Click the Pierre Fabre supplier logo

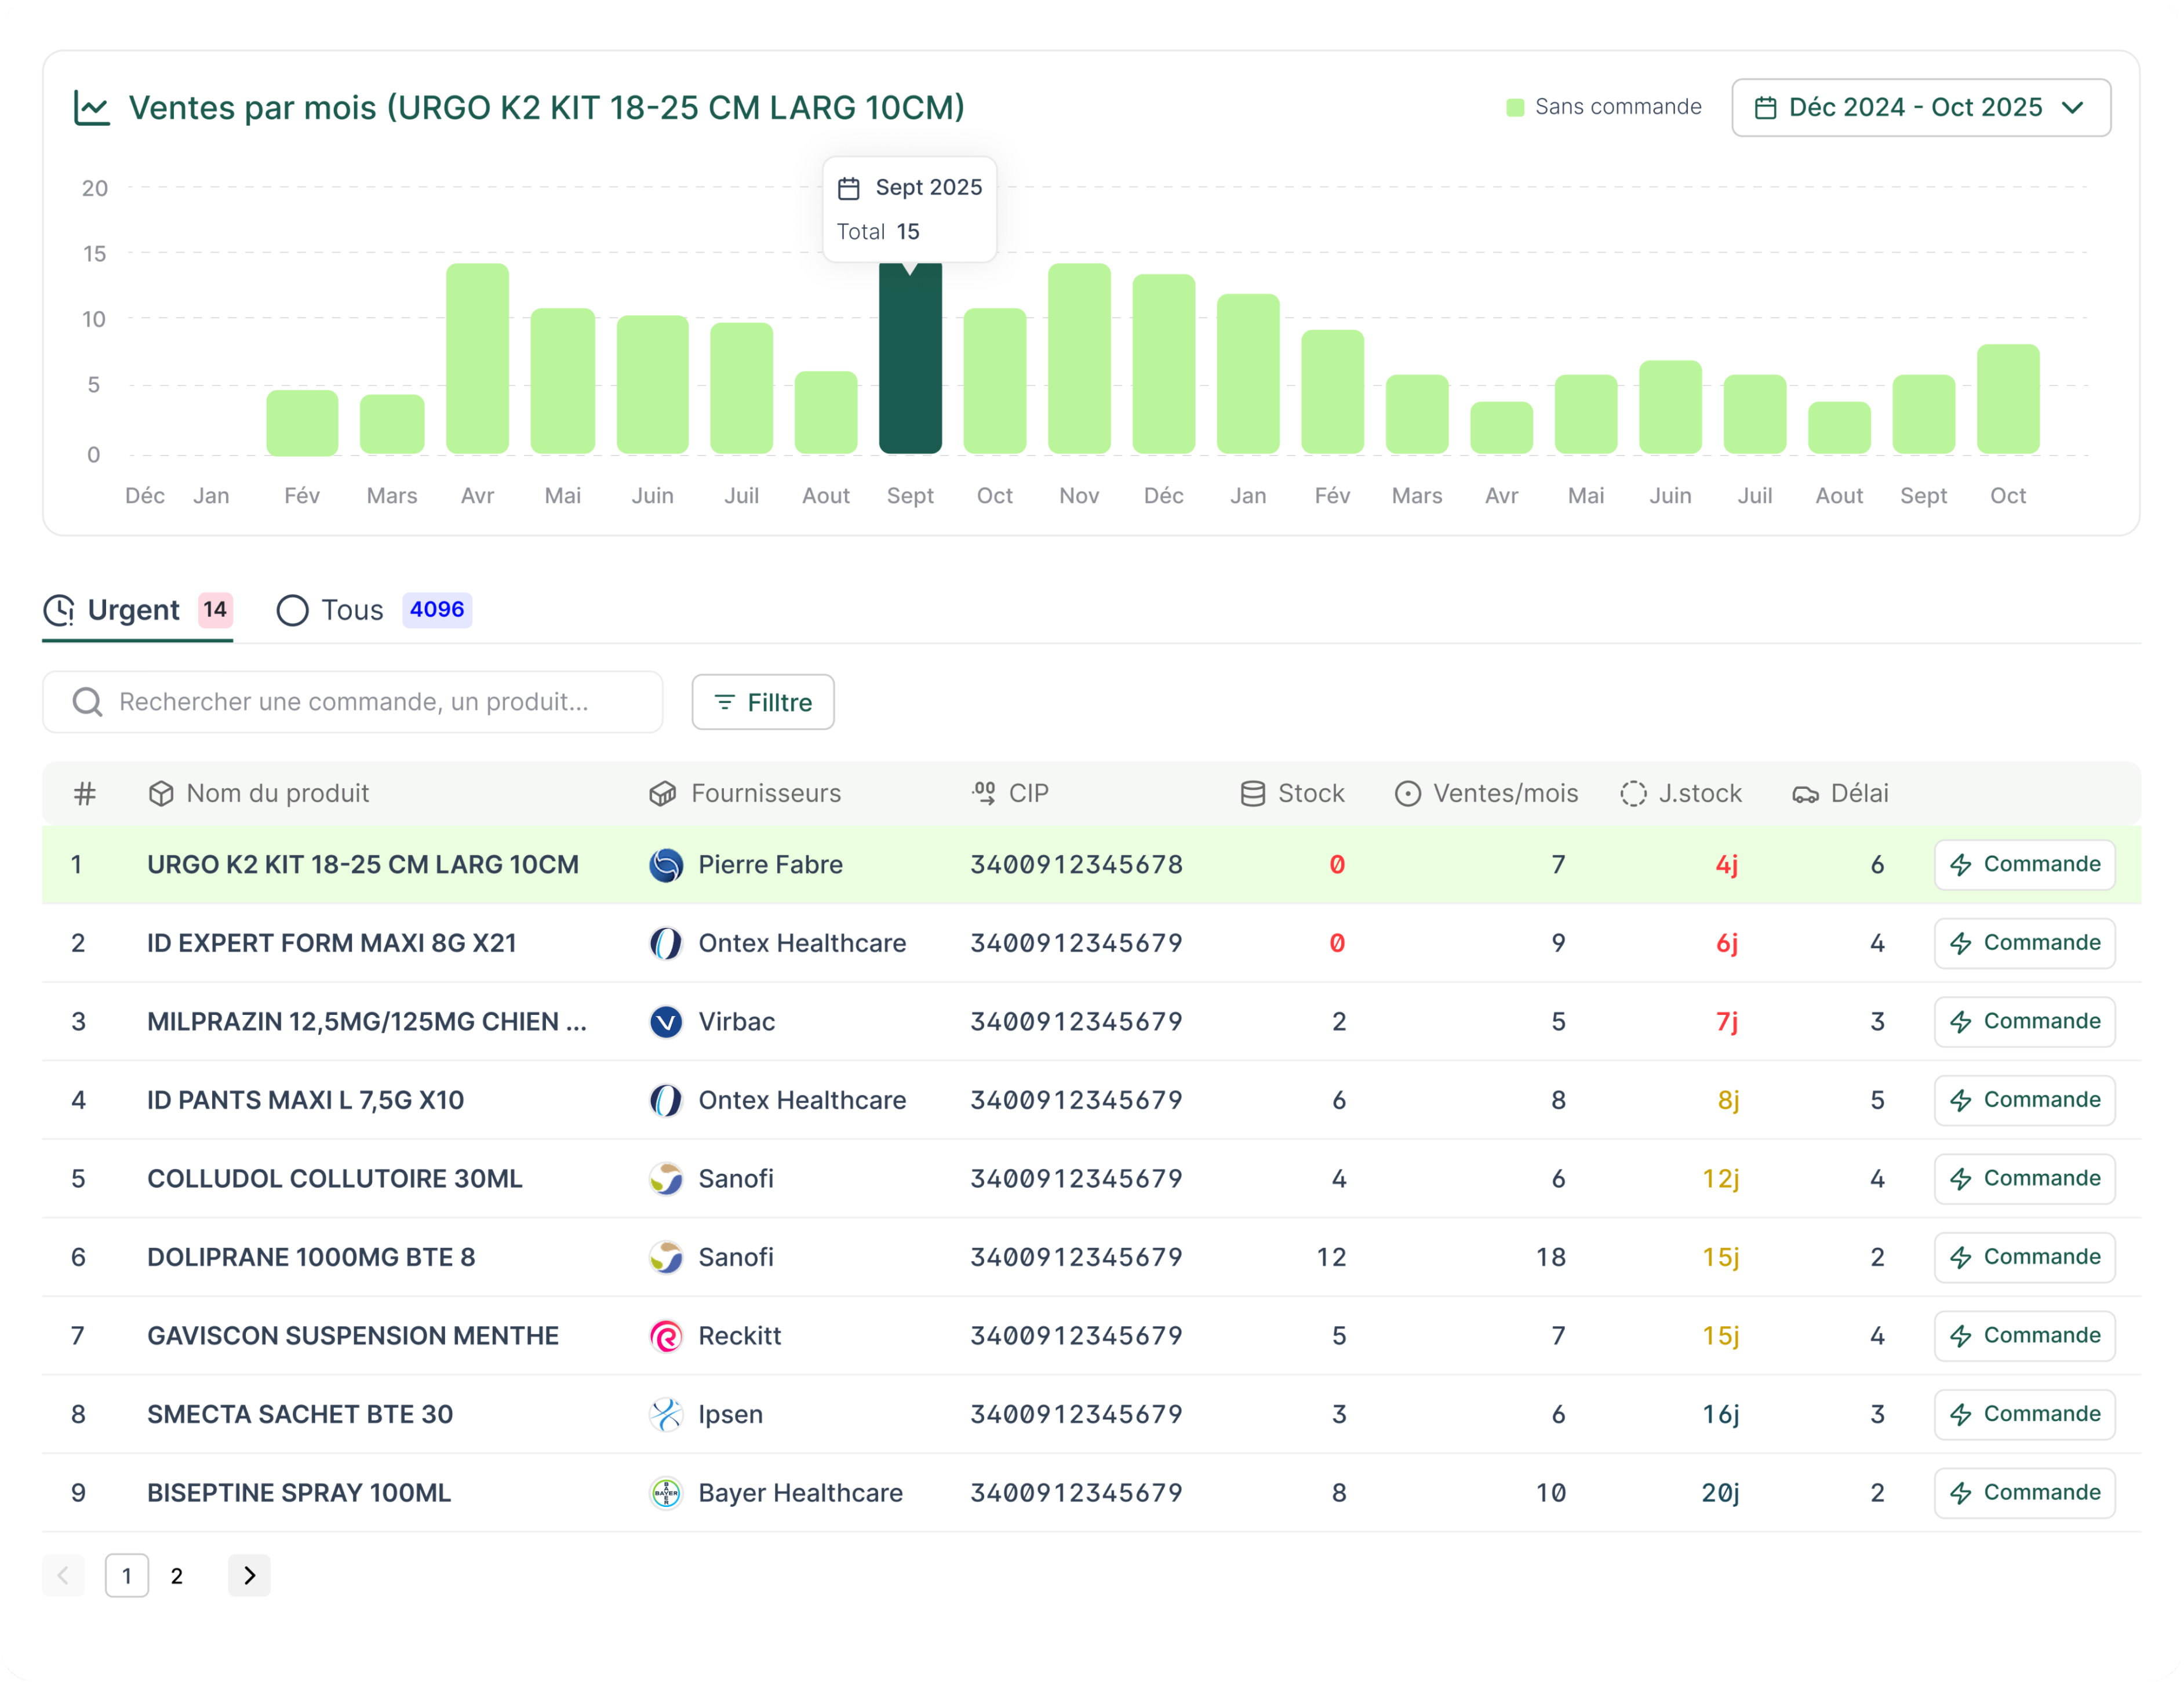[x=666, y=865]
